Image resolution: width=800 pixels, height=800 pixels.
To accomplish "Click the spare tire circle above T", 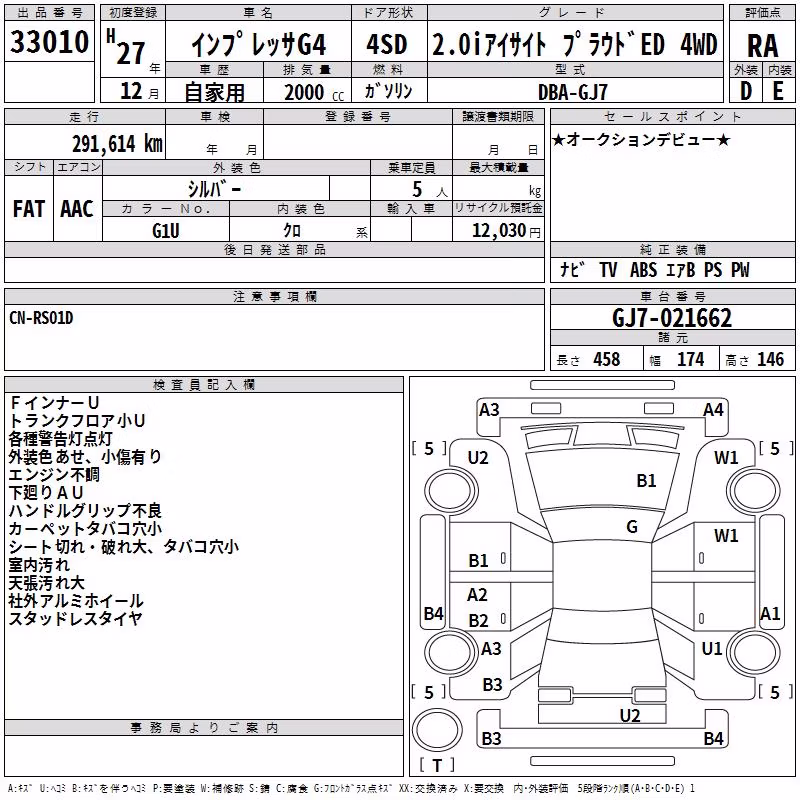I will (437, 730).
